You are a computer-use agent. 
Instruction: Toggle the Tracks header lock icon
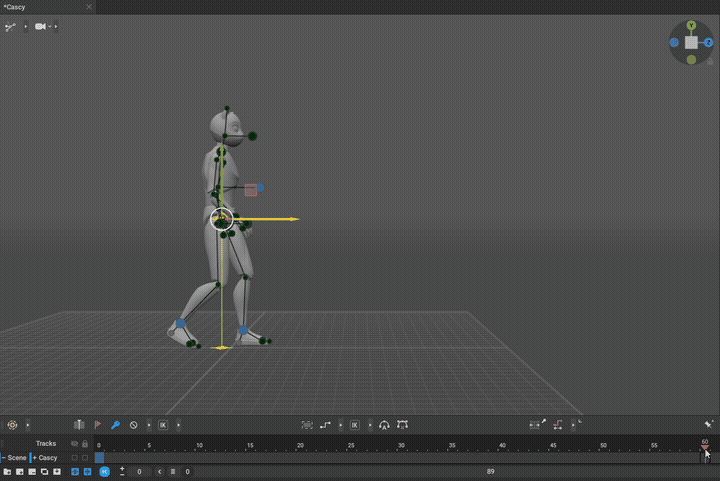[x=85, y=444]
